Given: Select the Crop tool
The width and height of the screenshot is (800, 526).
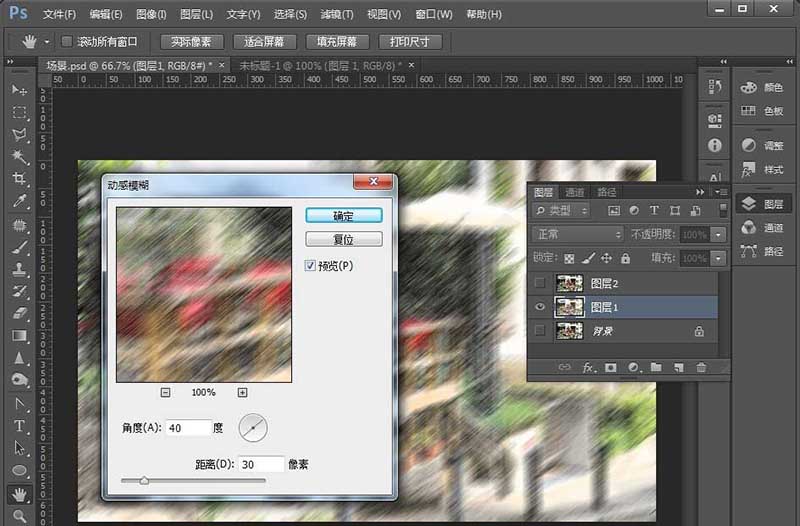Looking at the screenshot, I should 19,179.
